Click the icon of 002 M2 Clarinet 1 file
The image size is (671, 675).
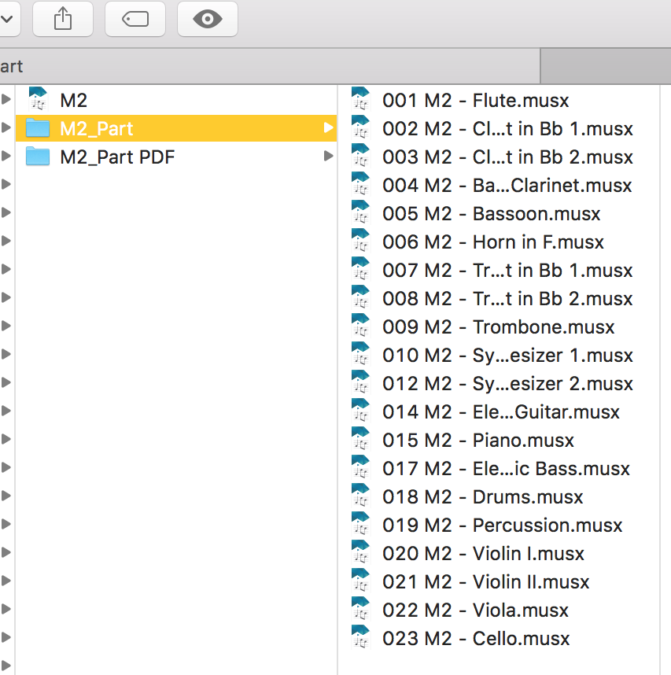click(x=361, y=127)
